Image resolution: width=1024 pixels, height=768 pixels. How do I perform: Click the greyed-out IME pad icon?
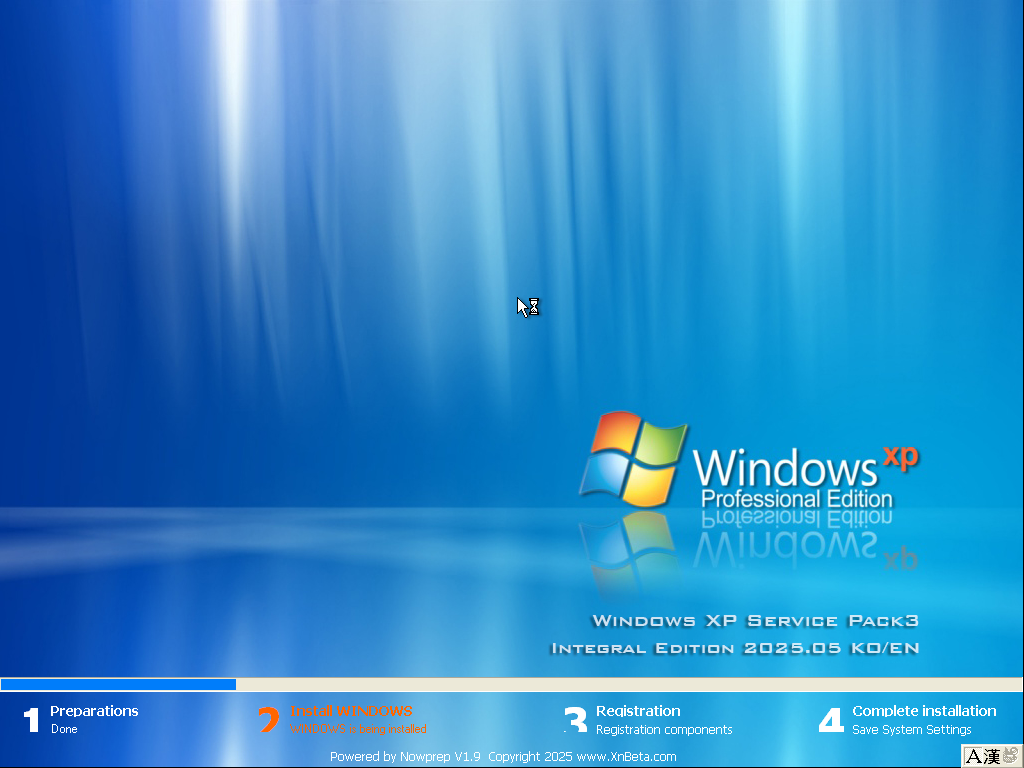click(x=1011, y=756)
